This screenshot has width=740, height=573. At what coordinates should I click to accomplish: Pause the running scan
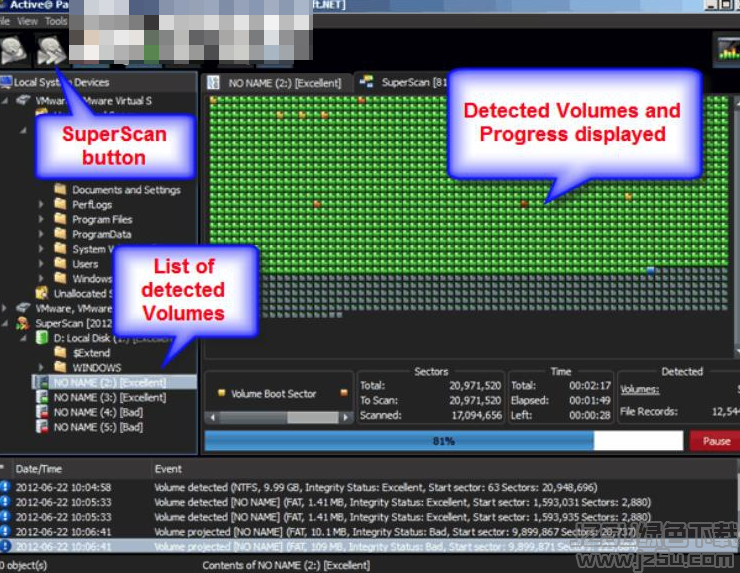click(x=715, y=441)
